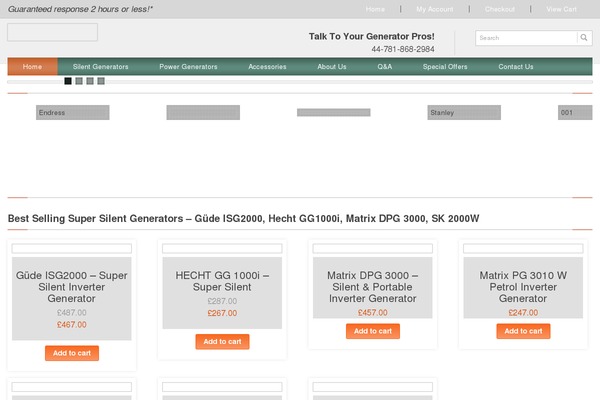Screen dimensions: 600x400
Task: Click the HECHT old price £287.00
Action: [x=222, y=301]
